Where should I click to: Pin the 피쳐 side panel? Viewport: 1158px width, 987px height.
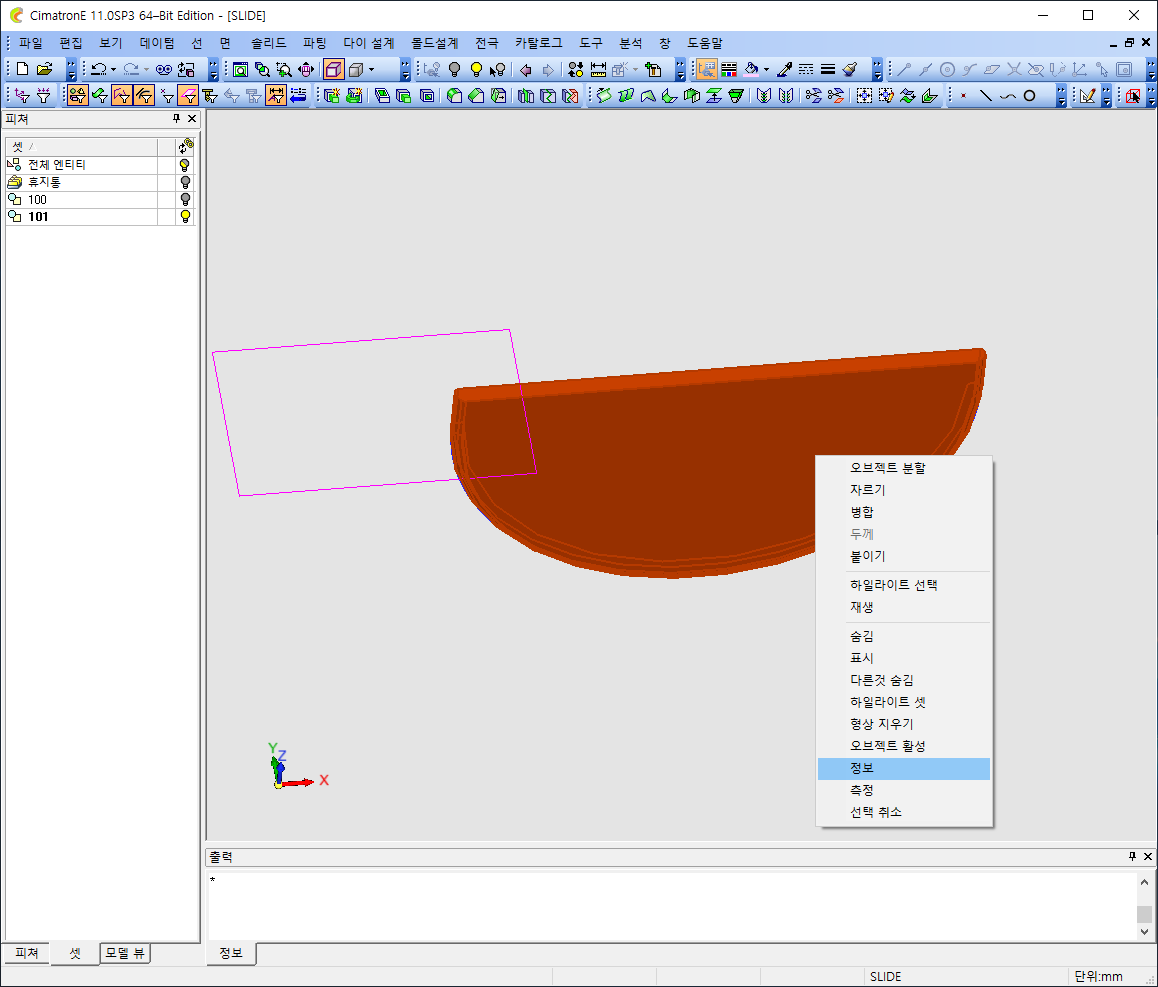coord(177,118)
